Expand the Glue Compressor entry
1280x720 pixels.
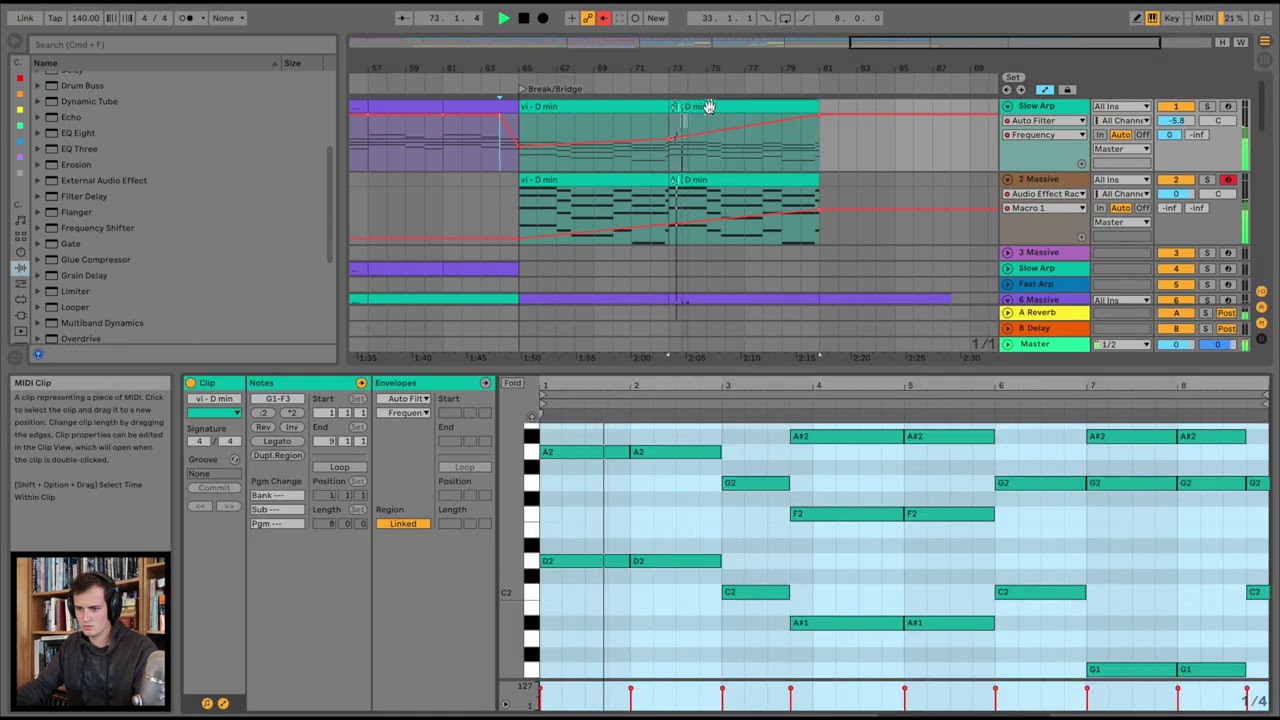(38, 260)
